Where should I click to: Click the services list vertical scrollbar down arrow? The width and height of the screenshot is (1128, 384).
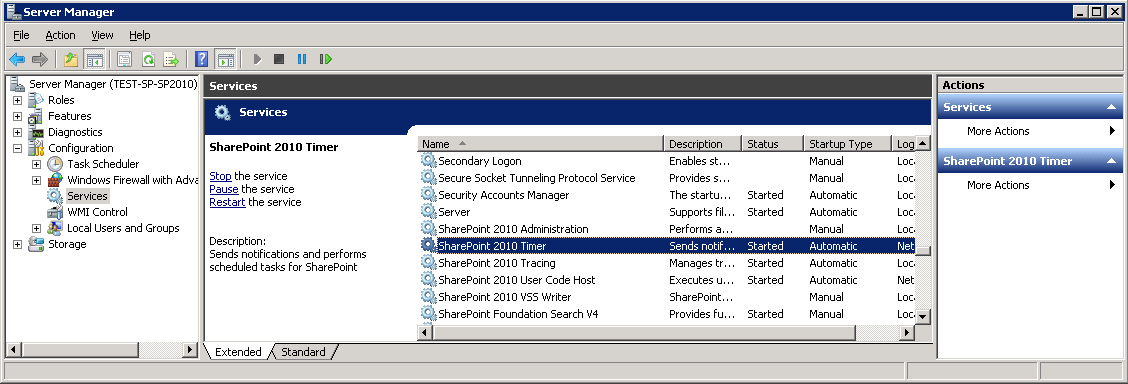[x=923, y=316]
